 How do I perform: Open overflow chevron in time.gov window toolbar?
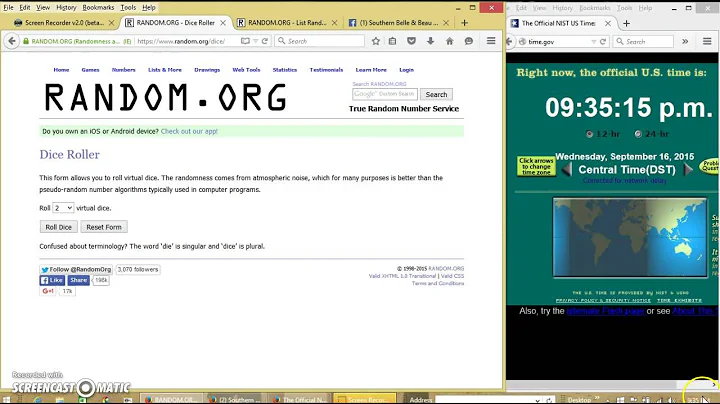pyautogui.click(x=685, y=41)
